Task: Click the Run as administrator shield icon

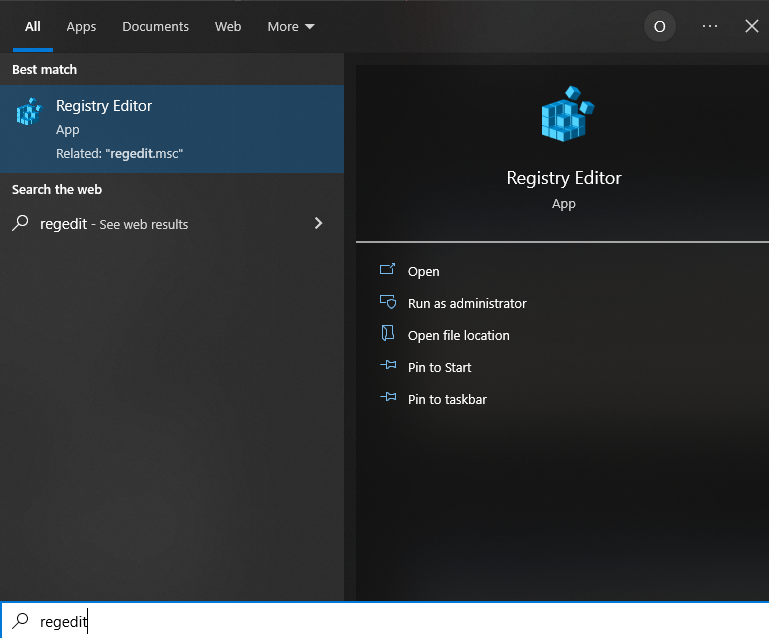Action: click(x=388, y=303)
